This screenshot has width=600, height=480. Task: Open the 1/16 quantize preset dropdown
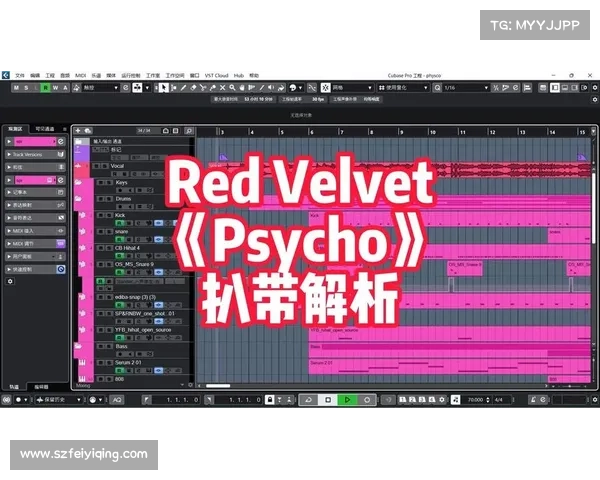point(466,88)
